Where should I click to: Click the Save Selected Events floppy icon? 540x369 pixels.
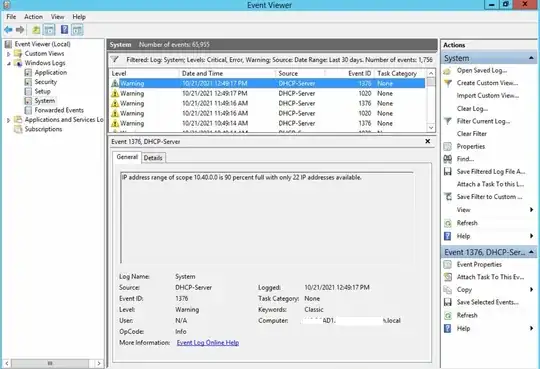pyautogui.click(x=447, y=302)
